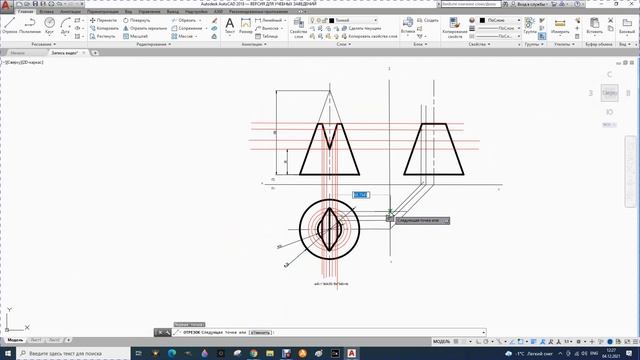The width and height of the screenshot is (640, 360).
Task: Click Копирование свойств (Match Properties)
Action: point(455,27)
